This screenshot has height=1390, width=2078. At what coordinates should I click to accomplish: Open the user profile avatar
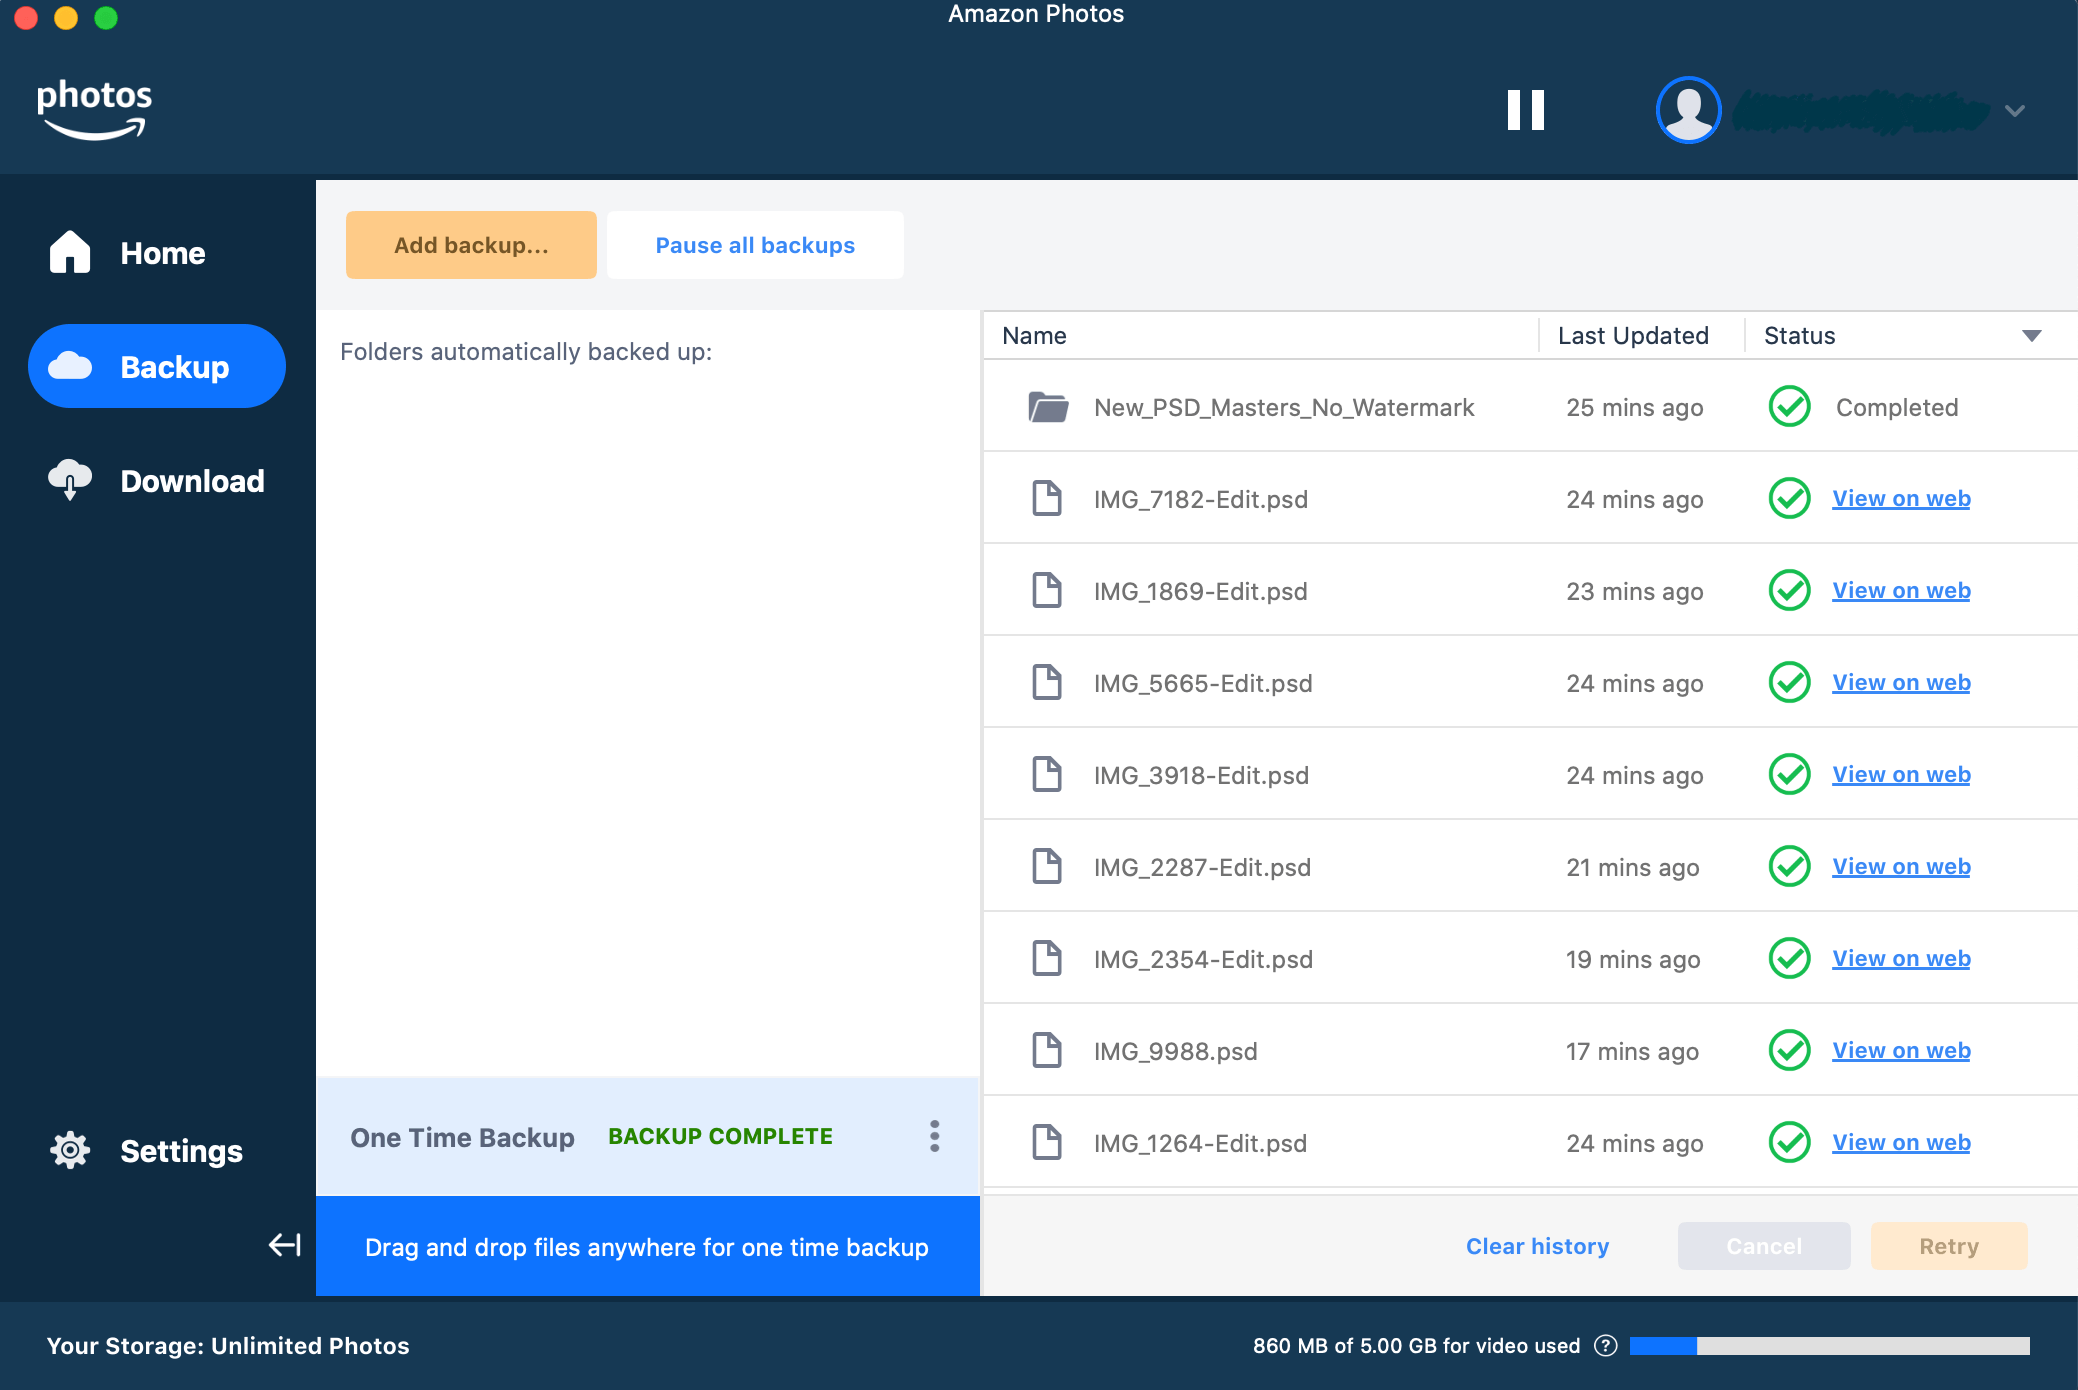1688,110
